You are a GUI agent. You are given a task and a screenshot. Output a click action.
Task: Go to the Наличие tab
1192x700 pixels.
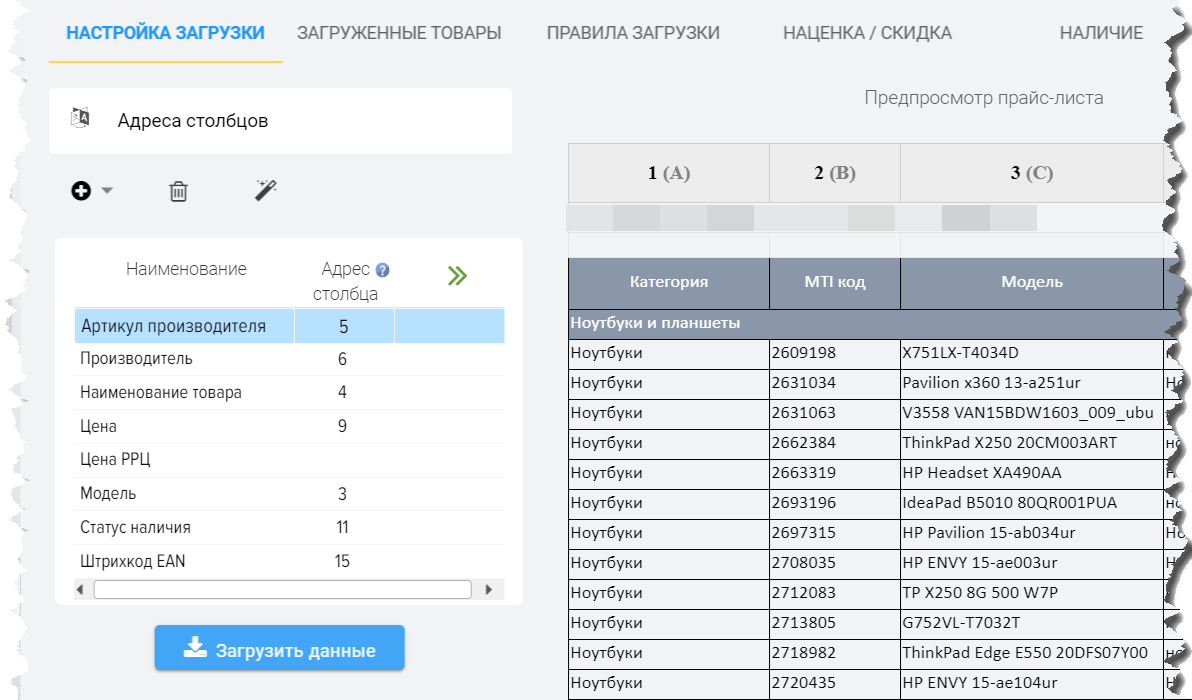click(x=1101, y=33)
